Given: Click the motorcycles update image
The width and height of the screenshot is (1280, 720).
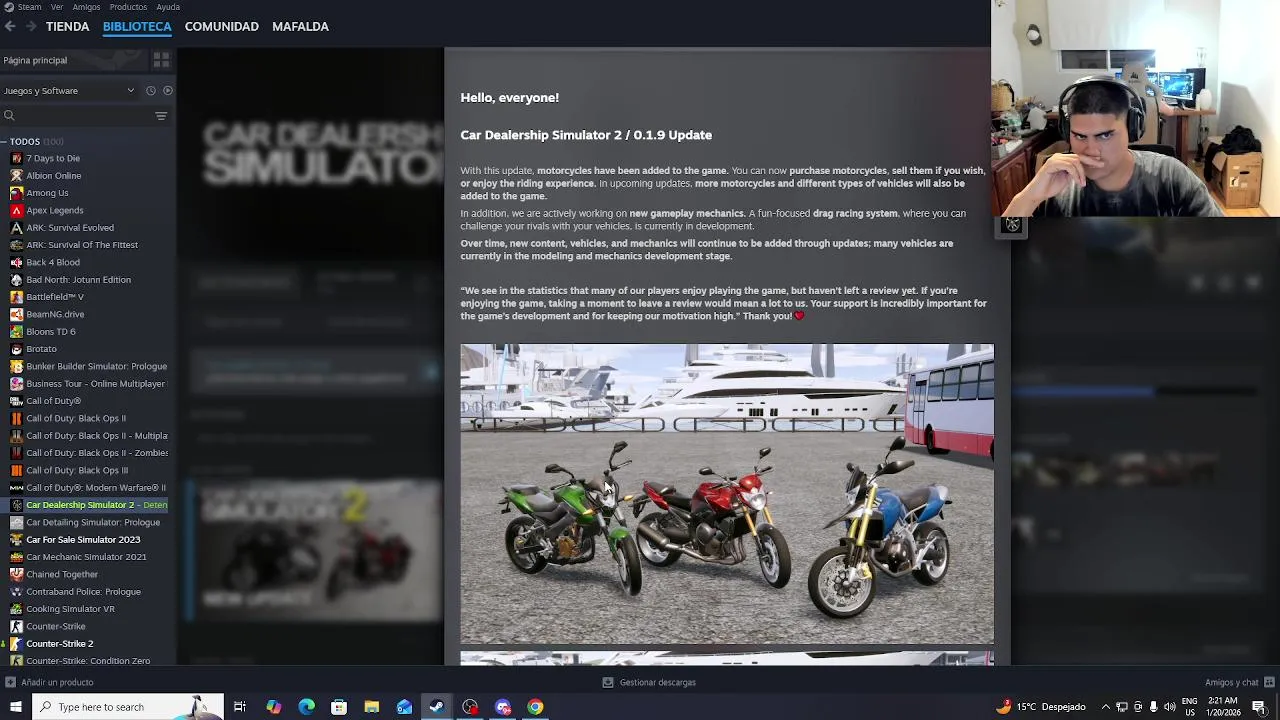Looking at the screenshot, I should click(727, 494).
